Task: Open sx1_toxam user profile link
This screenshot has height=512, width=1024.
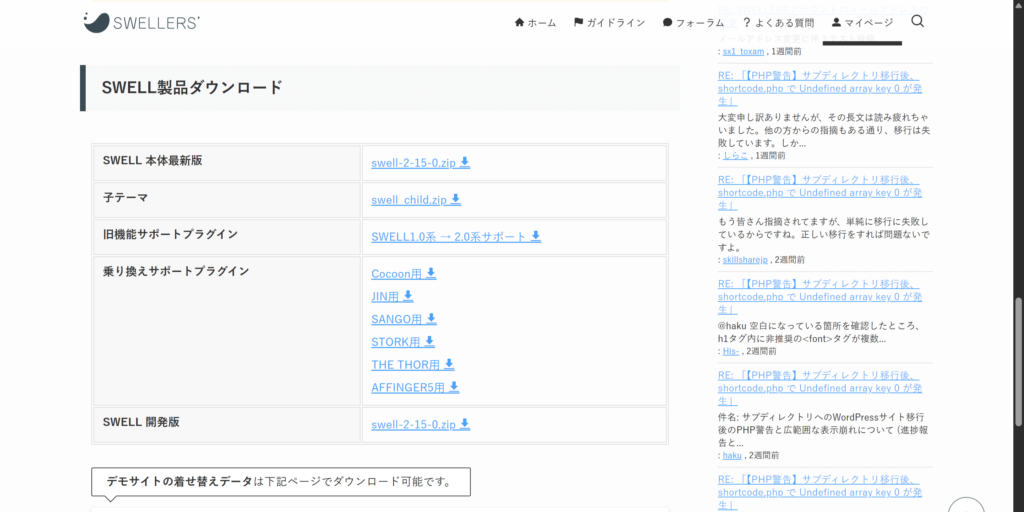Action: (x=743, y=51)
